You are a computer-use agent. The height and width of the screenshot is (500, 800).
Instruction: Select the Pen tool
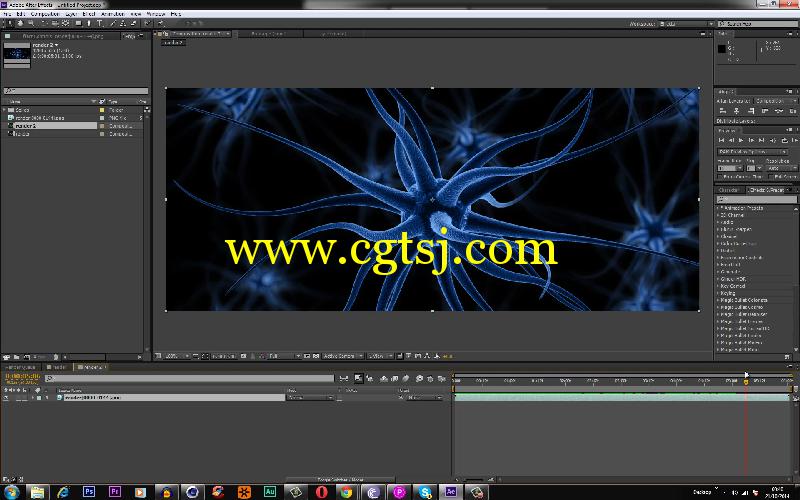click(89, 23)
